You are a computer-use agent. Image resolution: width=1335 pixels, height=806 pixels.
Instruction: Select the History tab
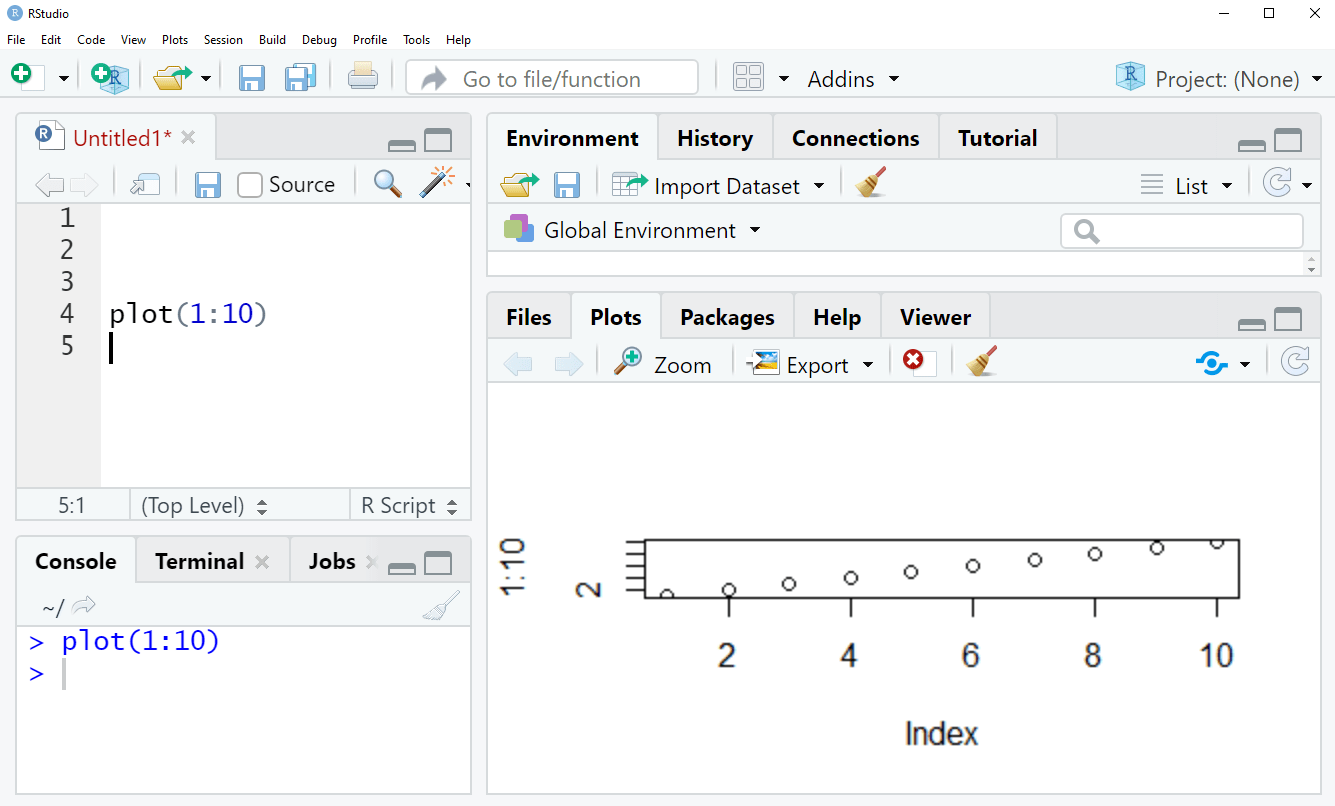click(715, 138)
